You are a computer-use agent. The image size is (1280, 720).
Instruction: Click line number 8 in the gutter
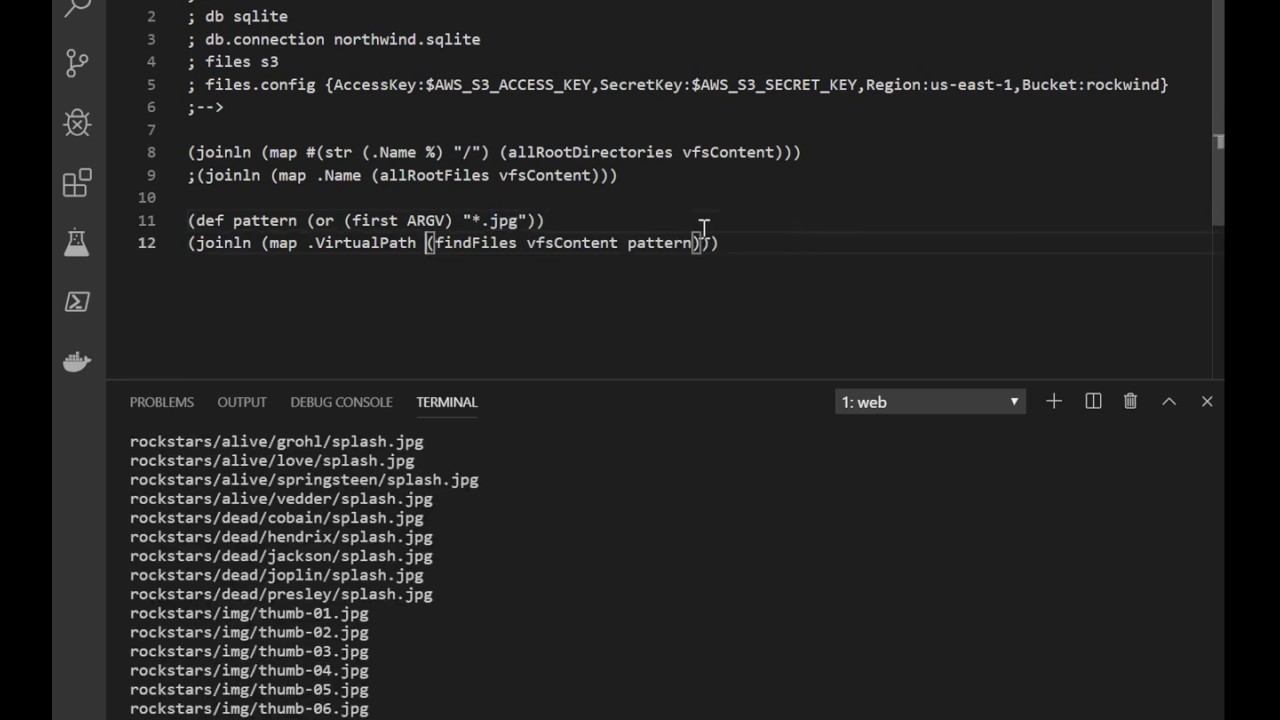pos(151,152)
